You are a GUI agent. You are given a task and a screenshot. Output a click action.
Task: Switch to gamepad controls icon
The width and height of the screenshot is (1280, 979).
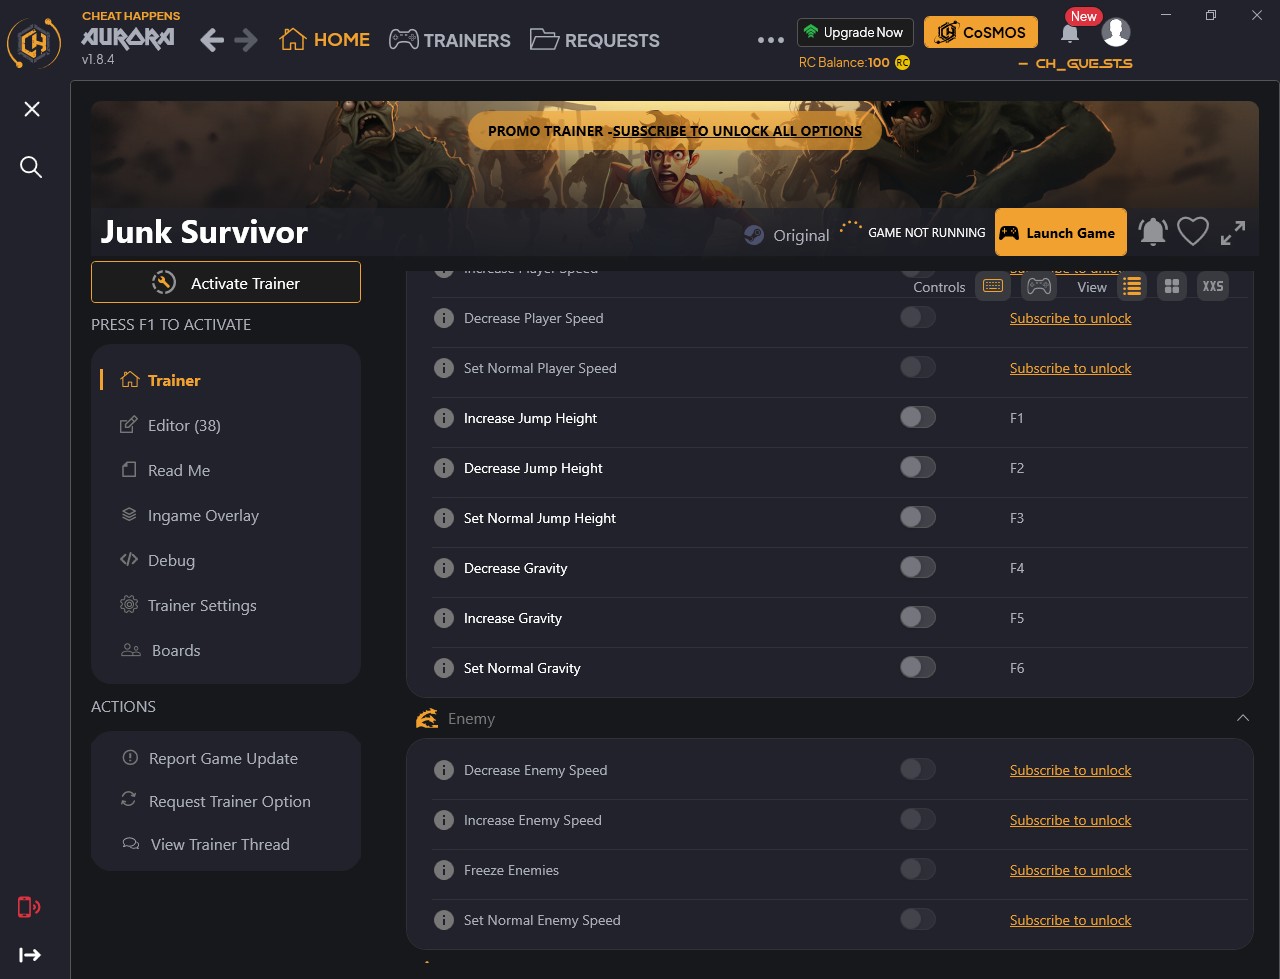click(1040, 286)
